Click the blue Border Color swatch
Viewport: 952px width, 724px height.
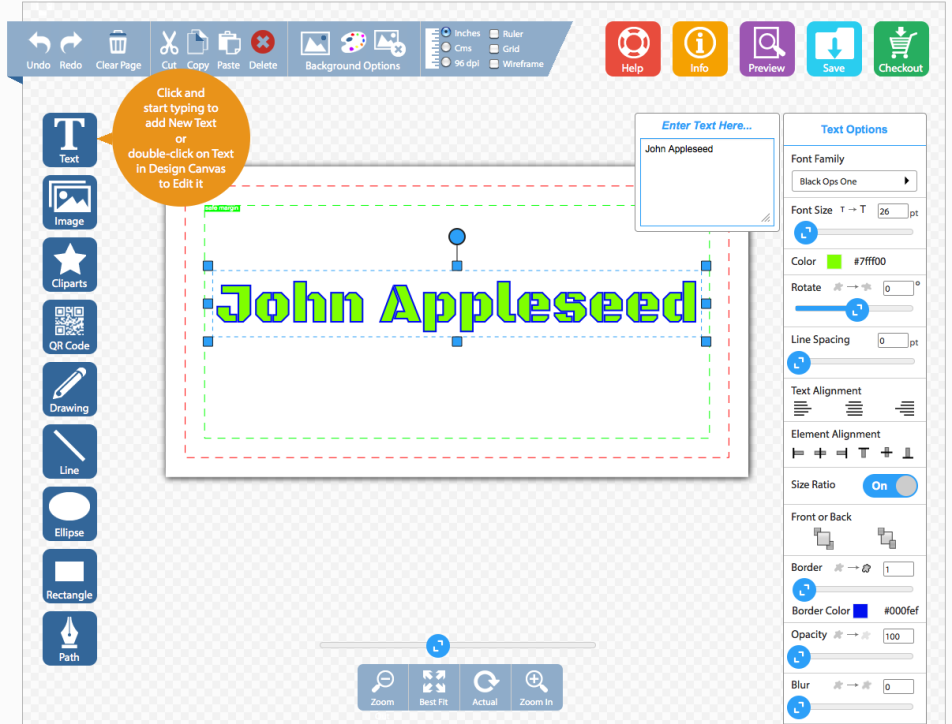860,611
